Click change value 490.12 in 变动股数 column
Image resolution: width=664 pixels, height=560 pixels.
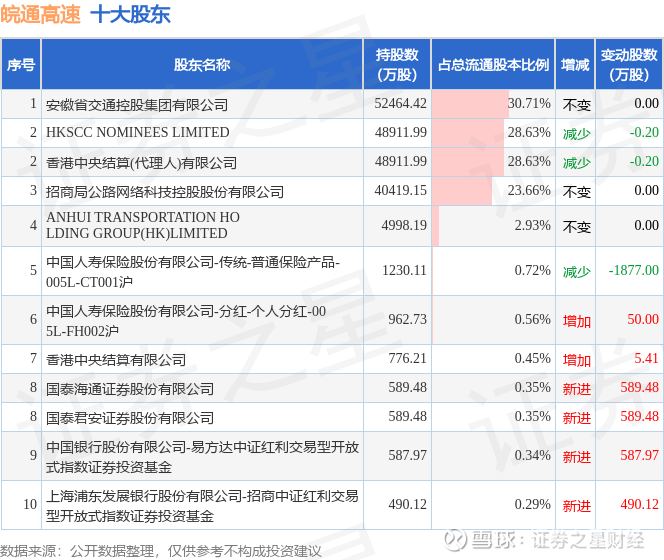(x=639, y=505)
